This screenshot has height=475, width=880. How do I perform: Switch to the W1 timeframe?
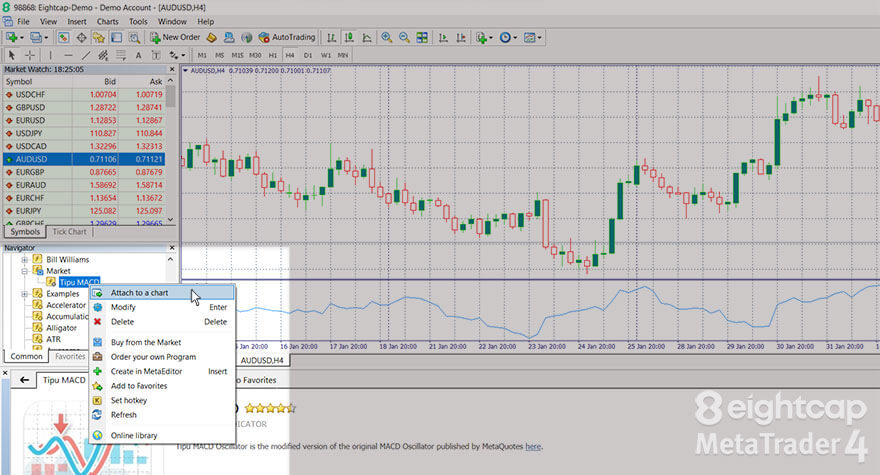point(326,55)
